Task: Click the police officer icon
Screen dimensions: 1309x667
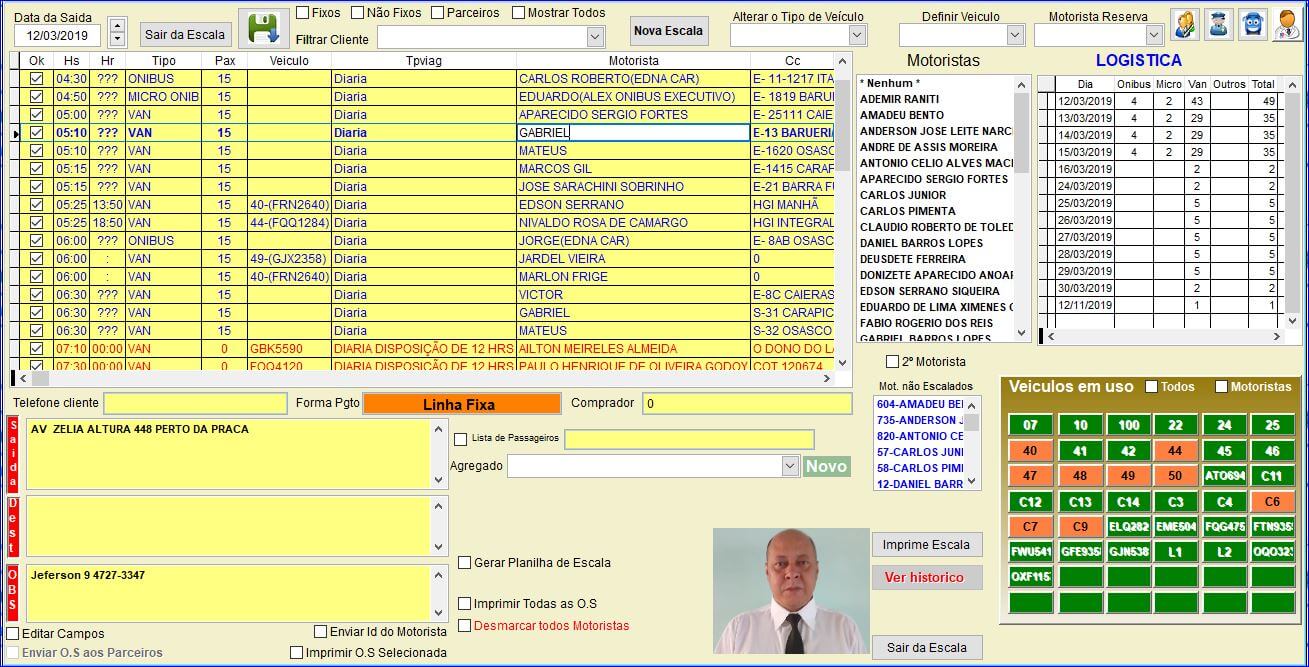Action: pos(1219,24)
